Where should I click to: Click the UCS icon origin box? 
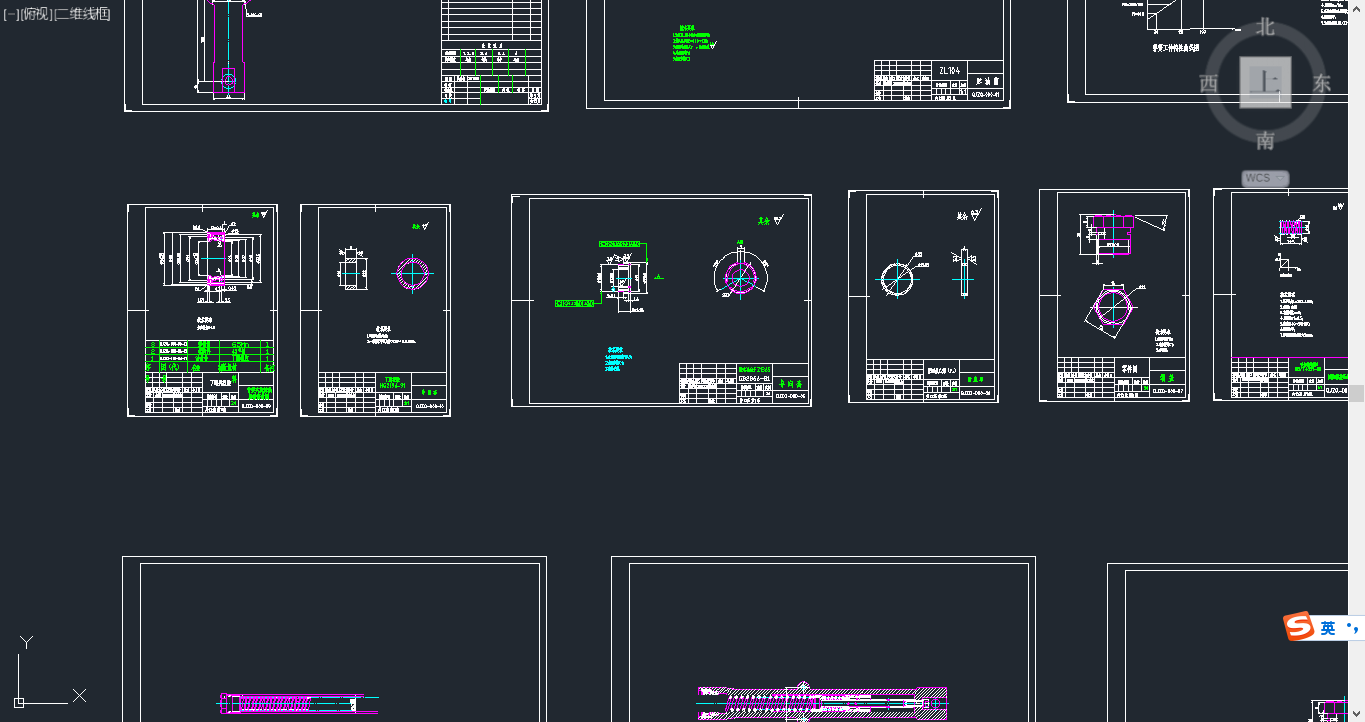(19, 702)
